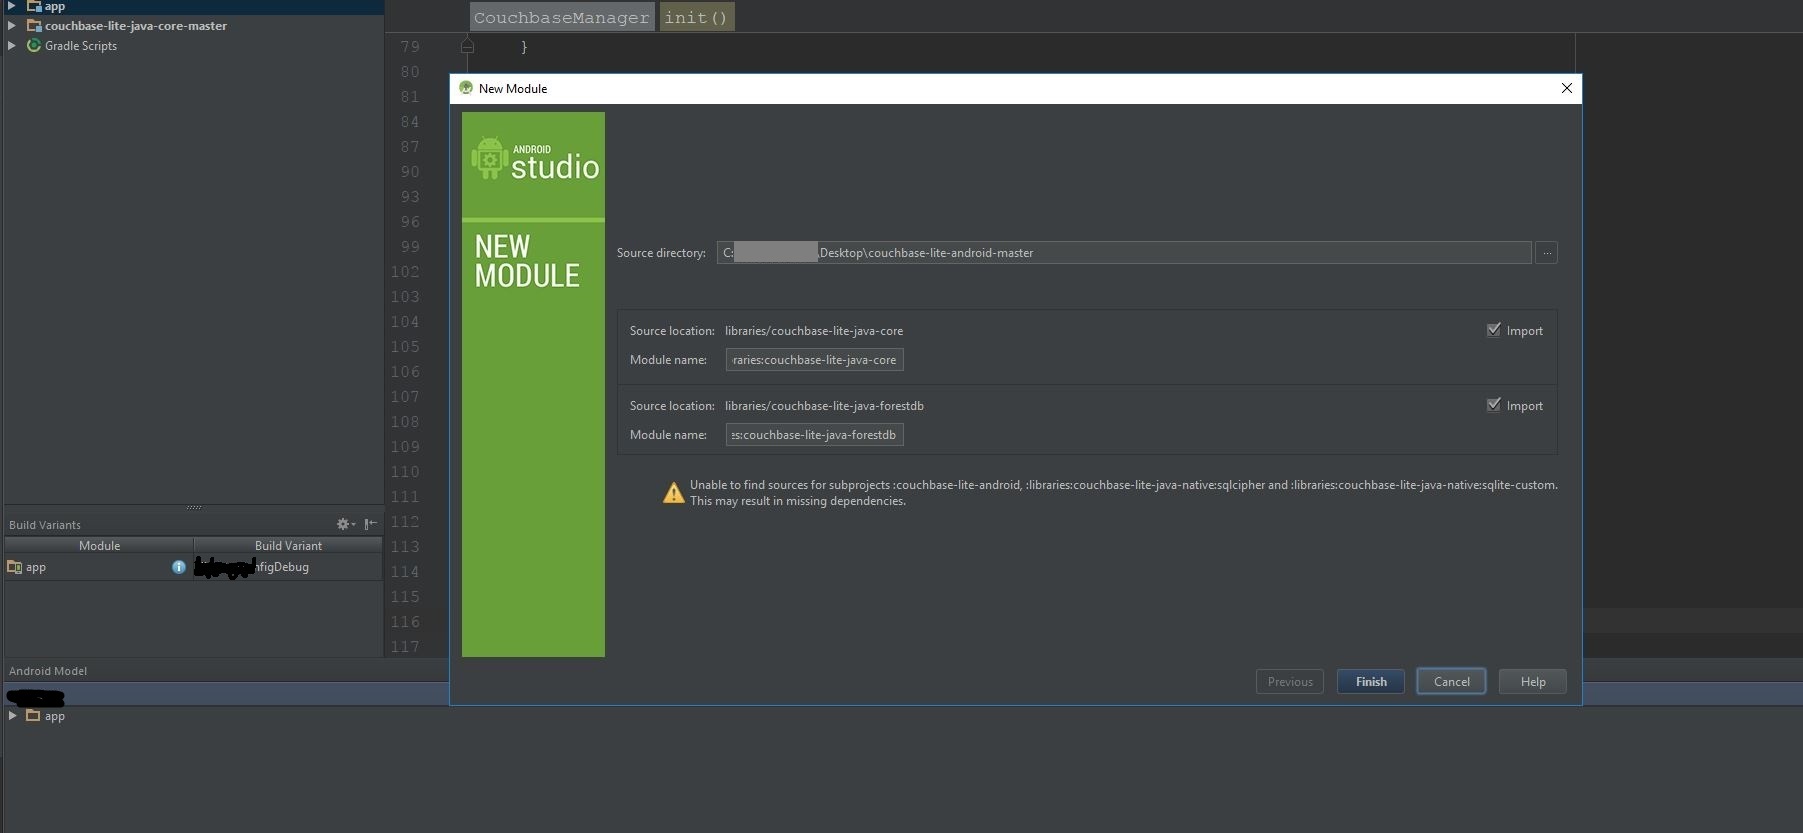This screenshot has height=833, width=1803.
Task: Open Build Variants panel gear settings
Action: (x=345, y=524)
